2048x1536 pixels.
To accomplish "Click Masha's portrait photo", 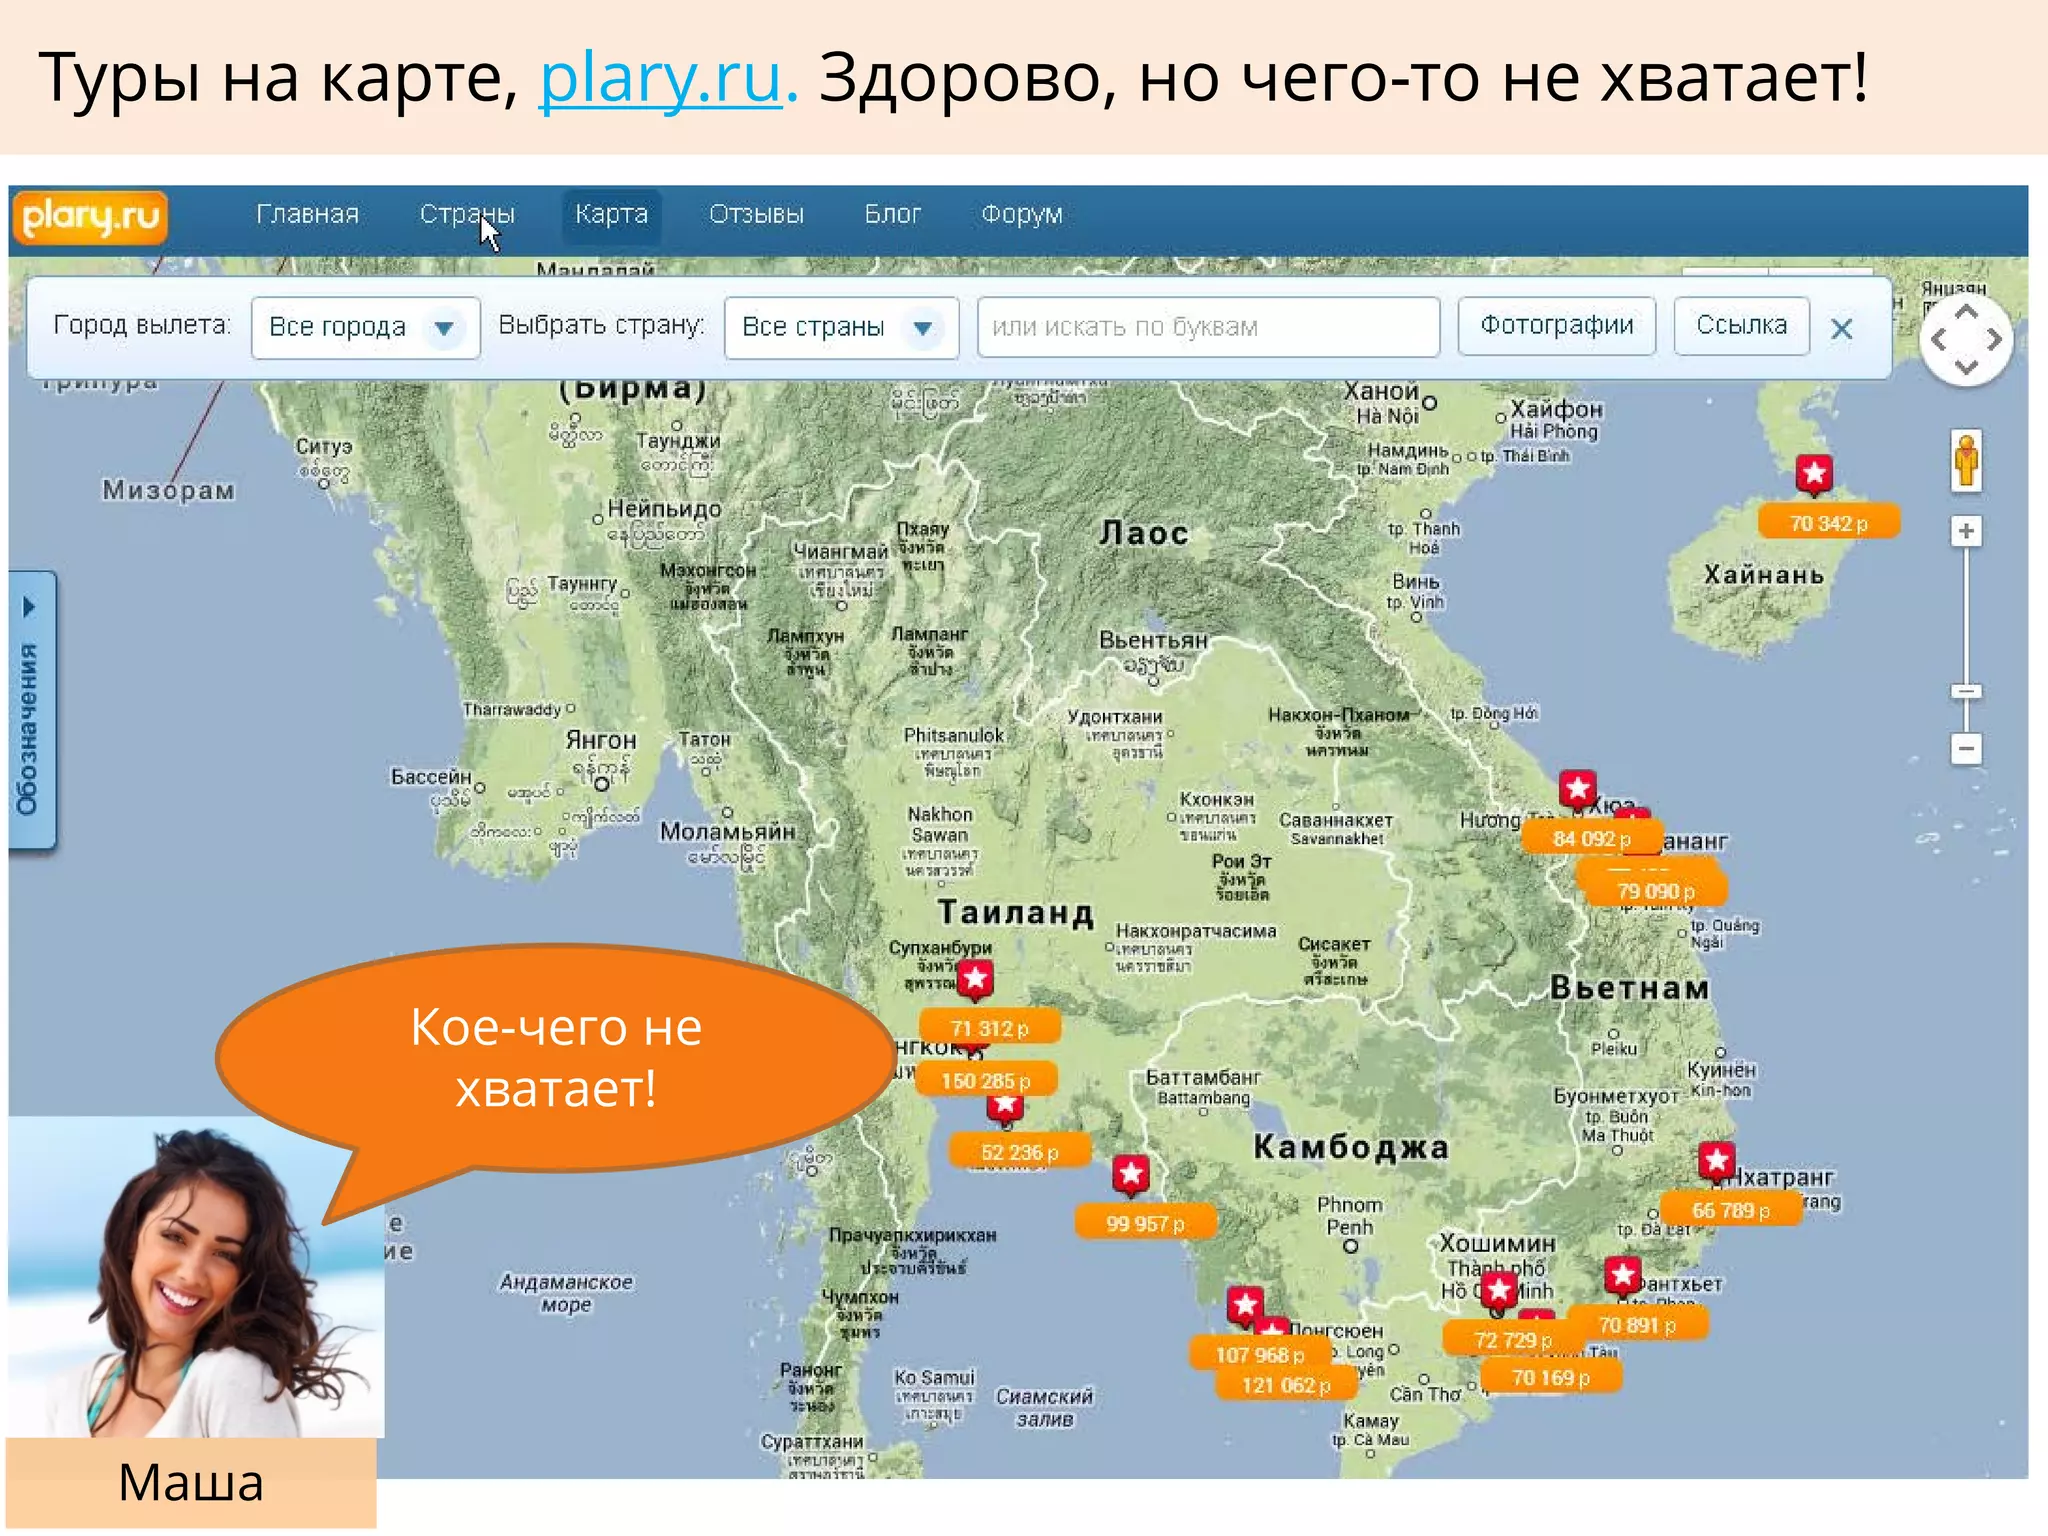I will [196, 1277].
